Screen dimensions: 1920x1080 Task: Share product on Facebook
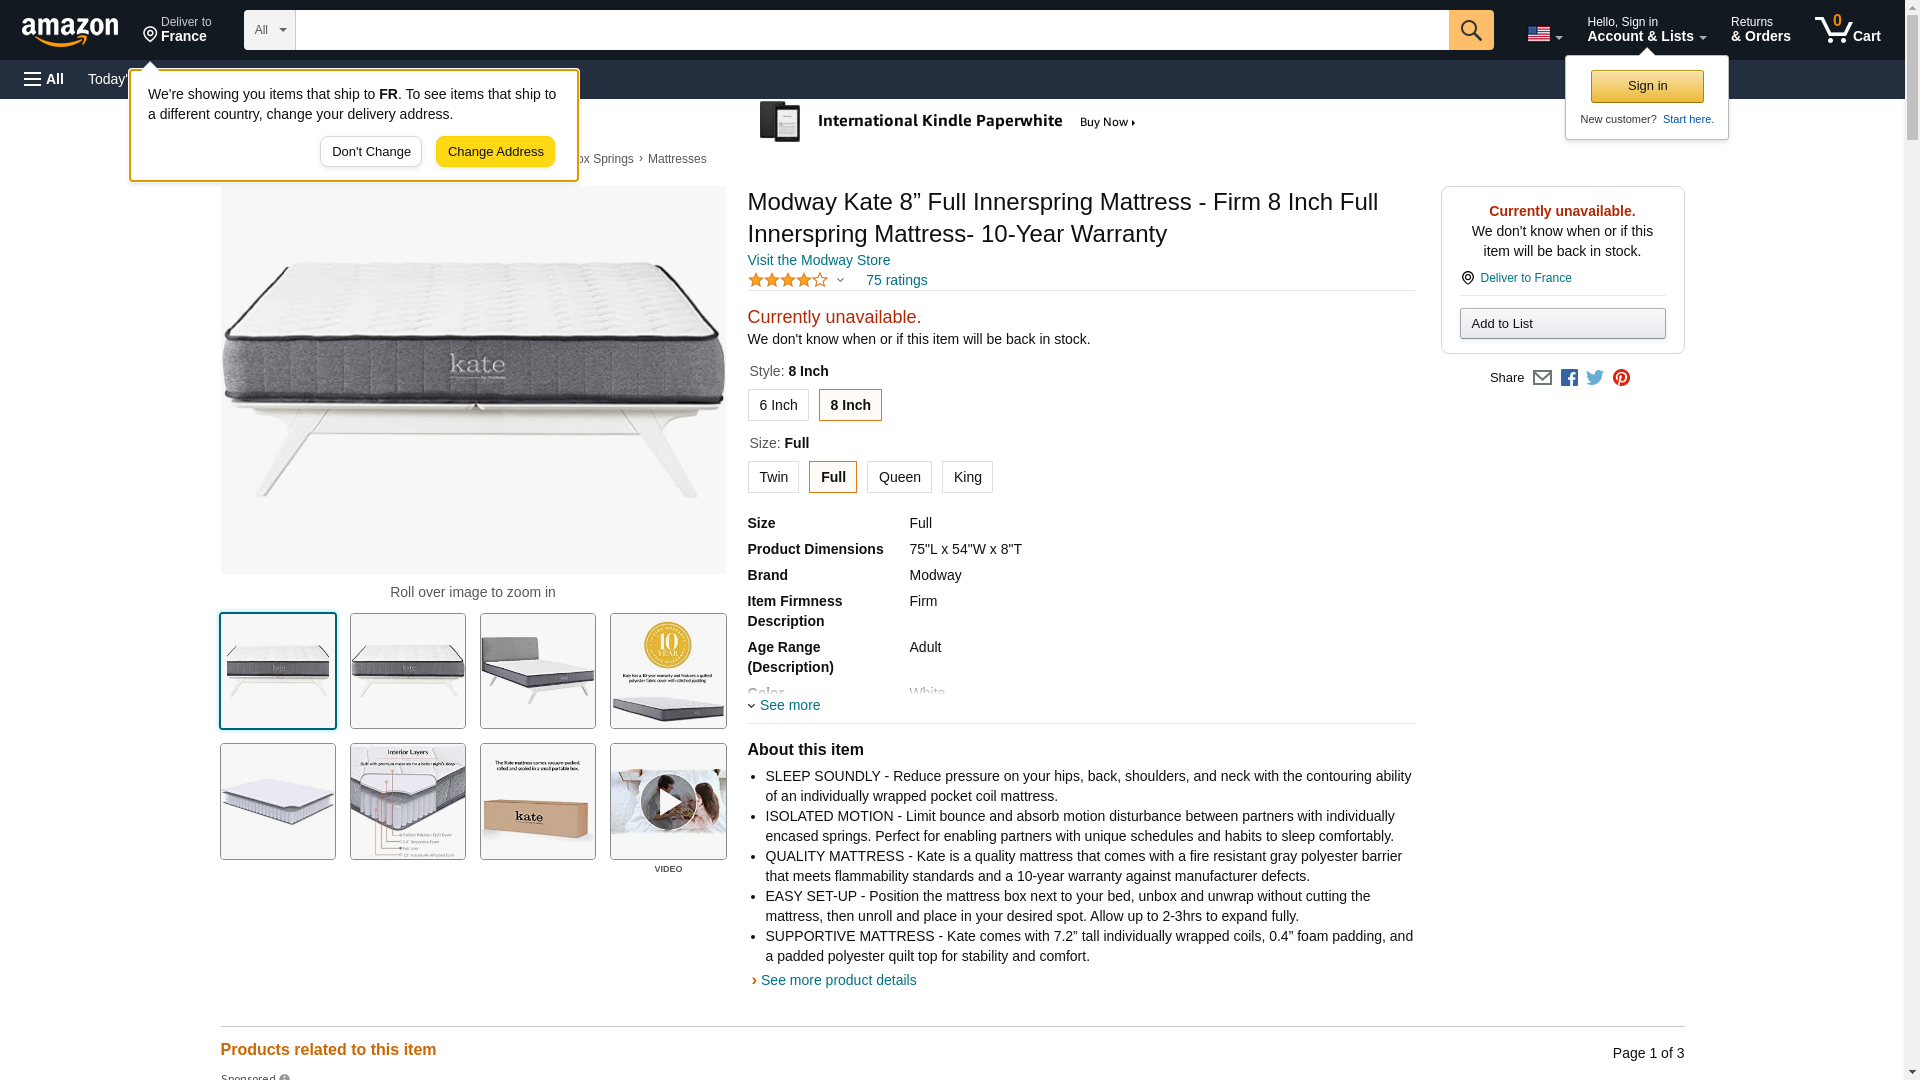click(x=1569, y=378)
